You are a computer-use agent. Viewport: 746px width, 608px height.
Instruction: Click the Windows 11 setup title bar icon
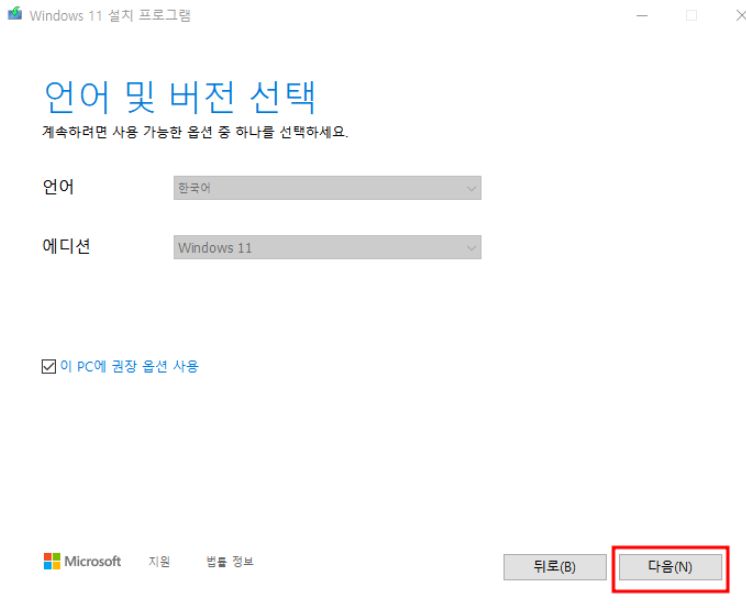(15, 13)
